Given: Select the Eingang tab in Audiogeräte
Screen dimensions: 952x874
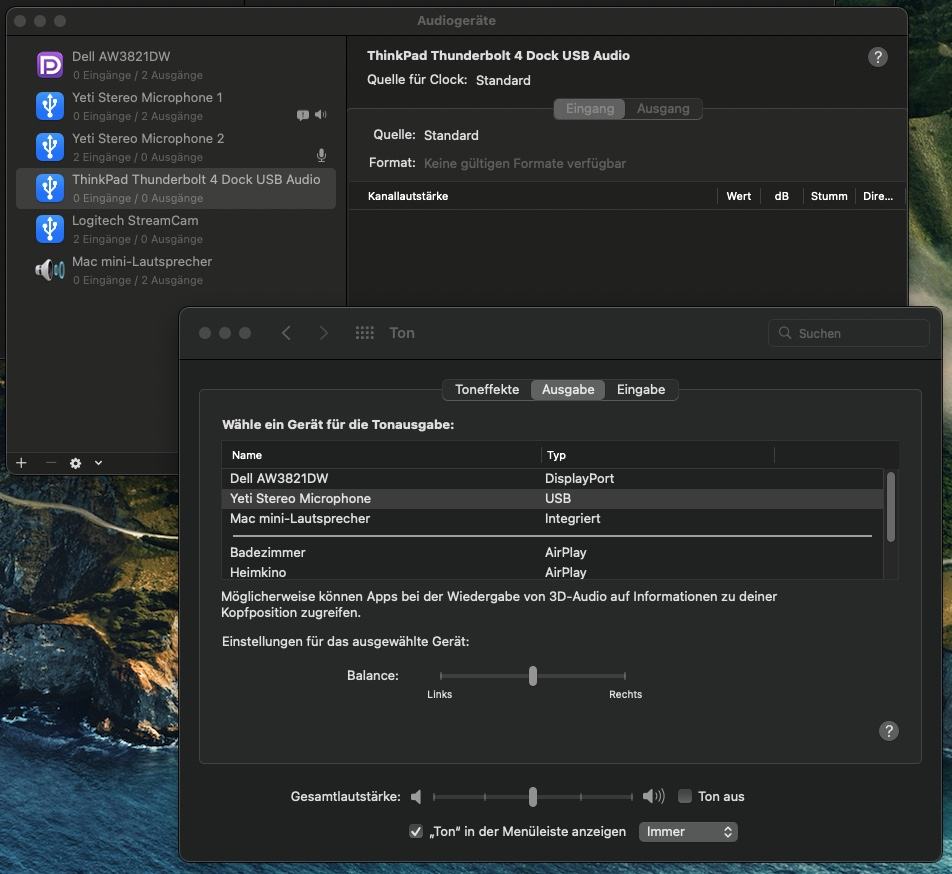Looking at the screenshot, I should tap(590, 109).
